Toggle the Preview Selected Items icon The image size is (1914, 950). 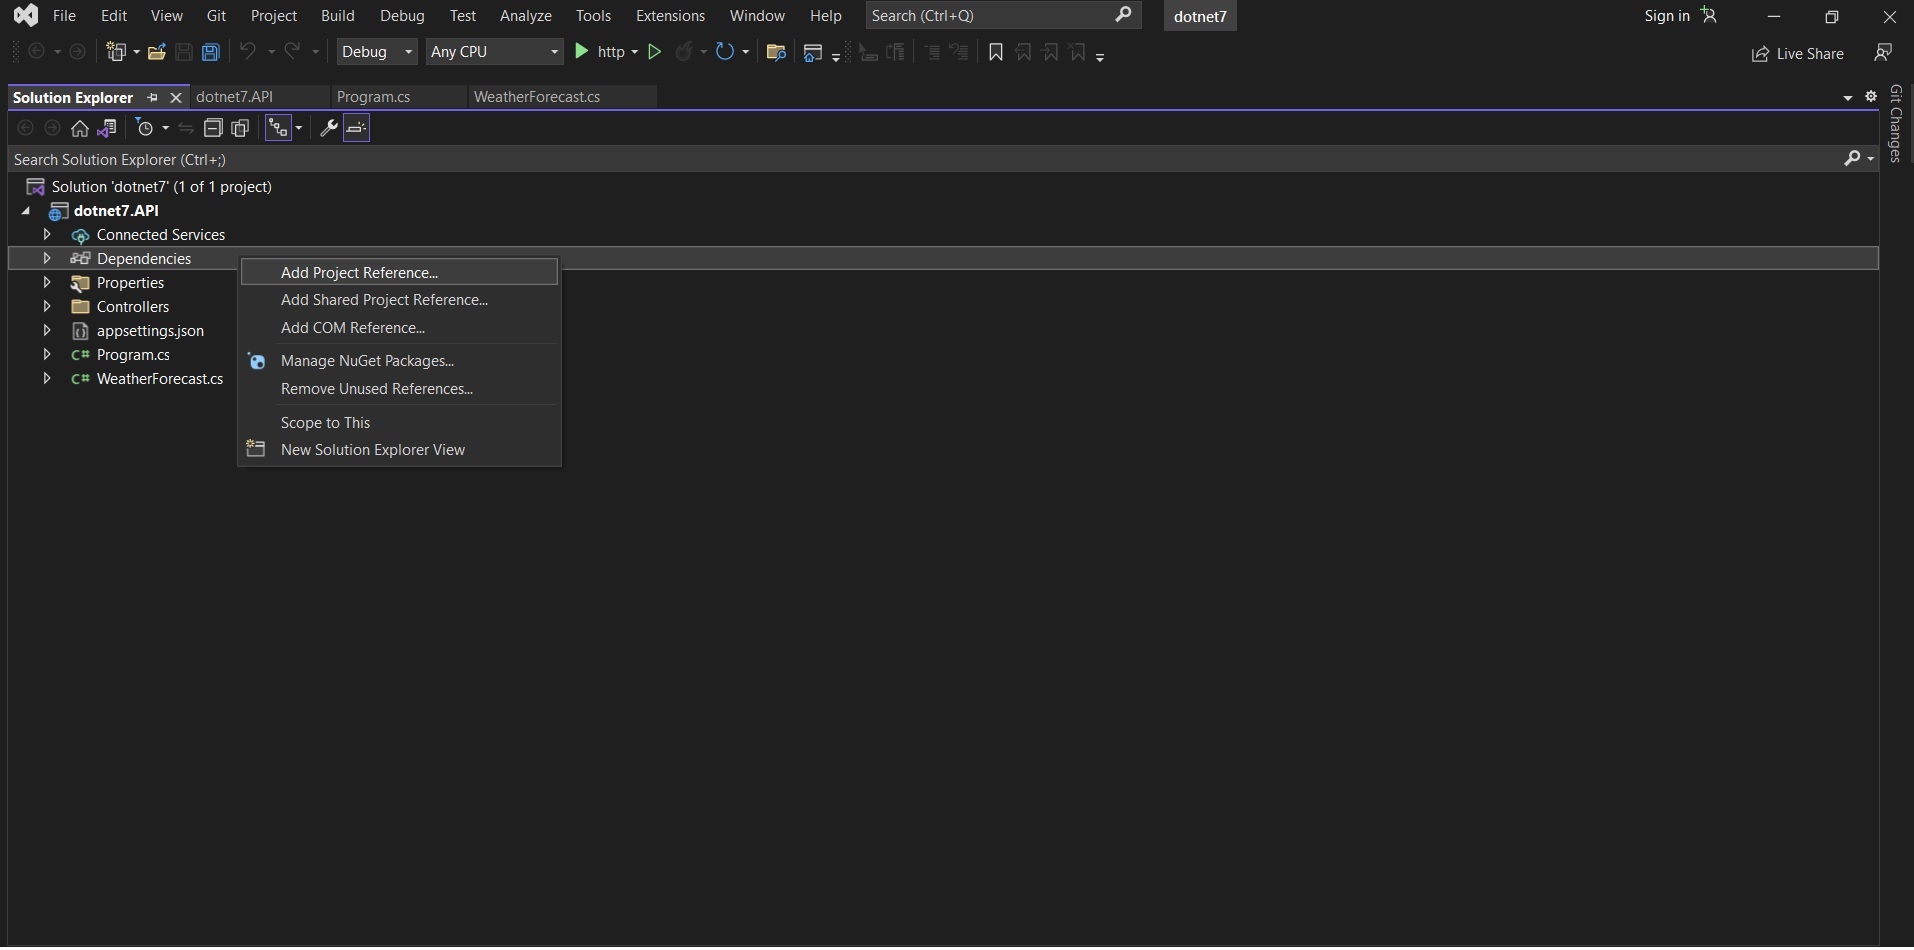[x=357, y=128]
